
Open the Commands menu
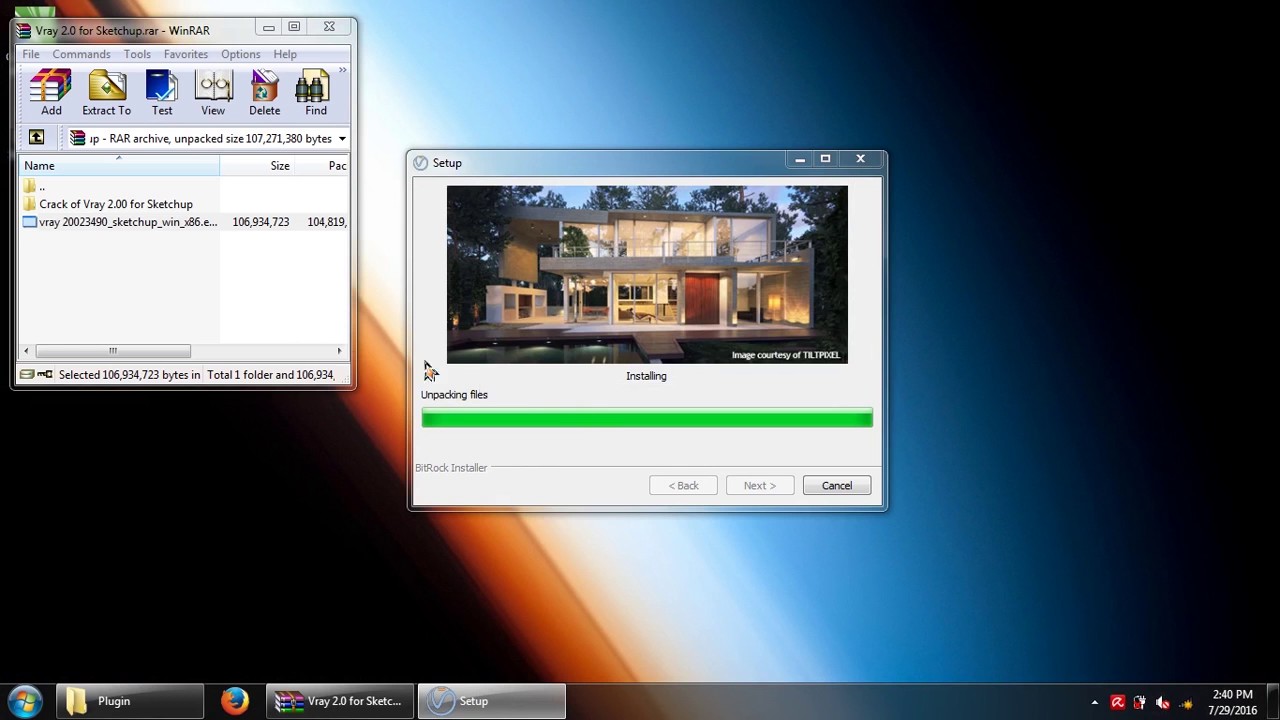81,54
